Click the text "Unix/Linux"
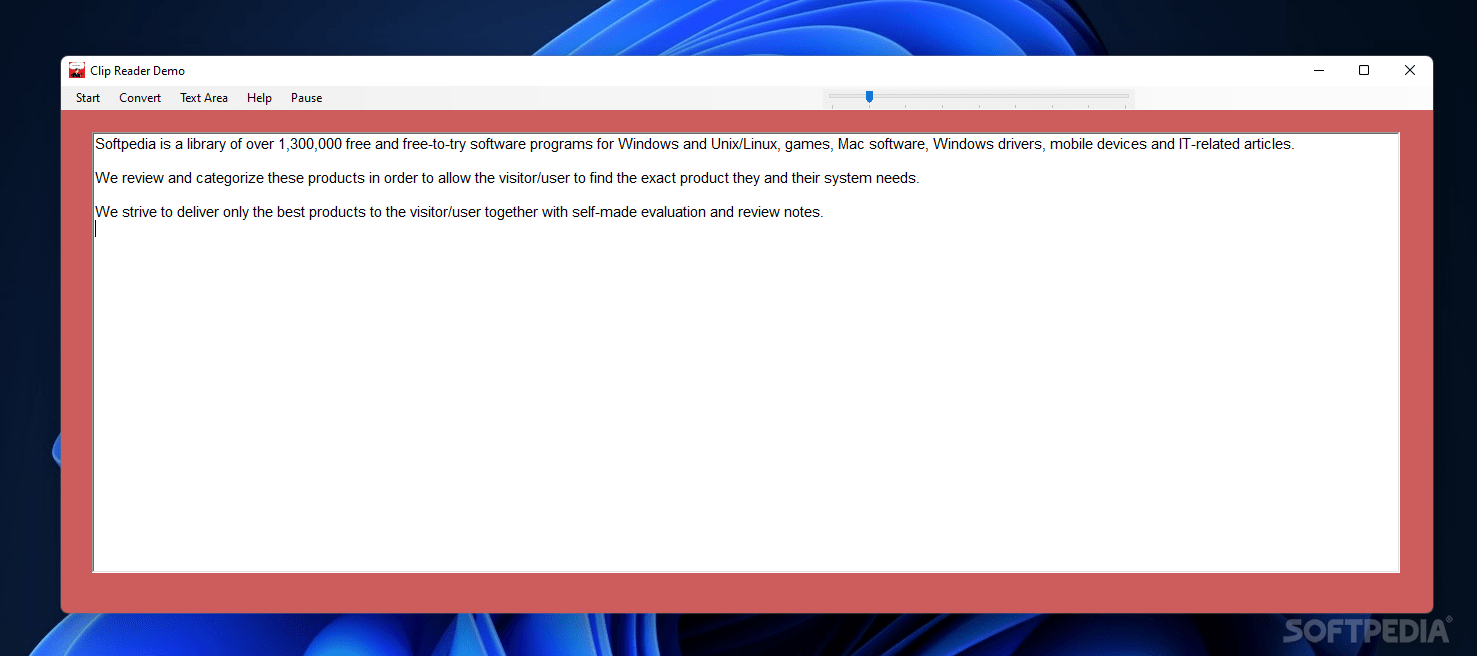1477x658 pixels. [x=746, y=144]
